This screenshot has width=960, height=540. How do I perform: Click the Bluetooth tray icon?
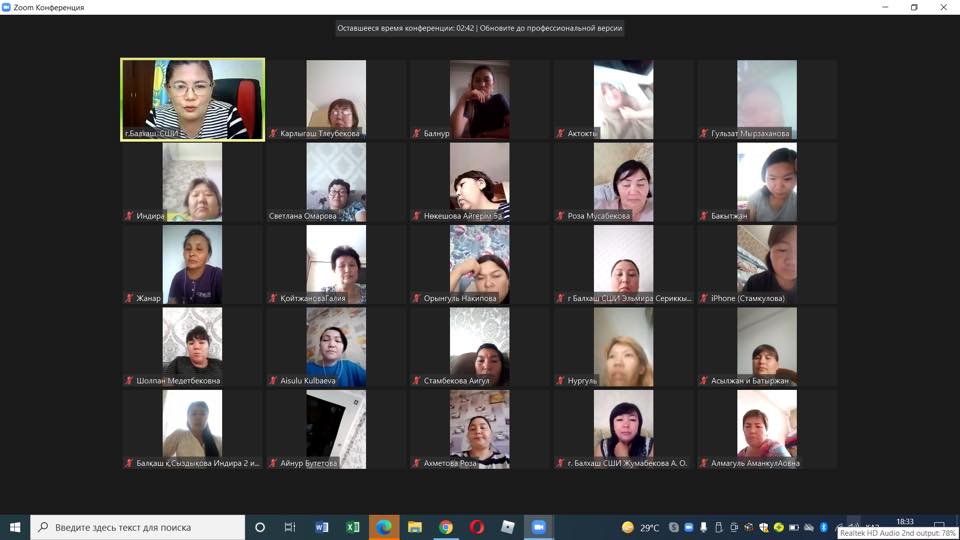(823, 527)
